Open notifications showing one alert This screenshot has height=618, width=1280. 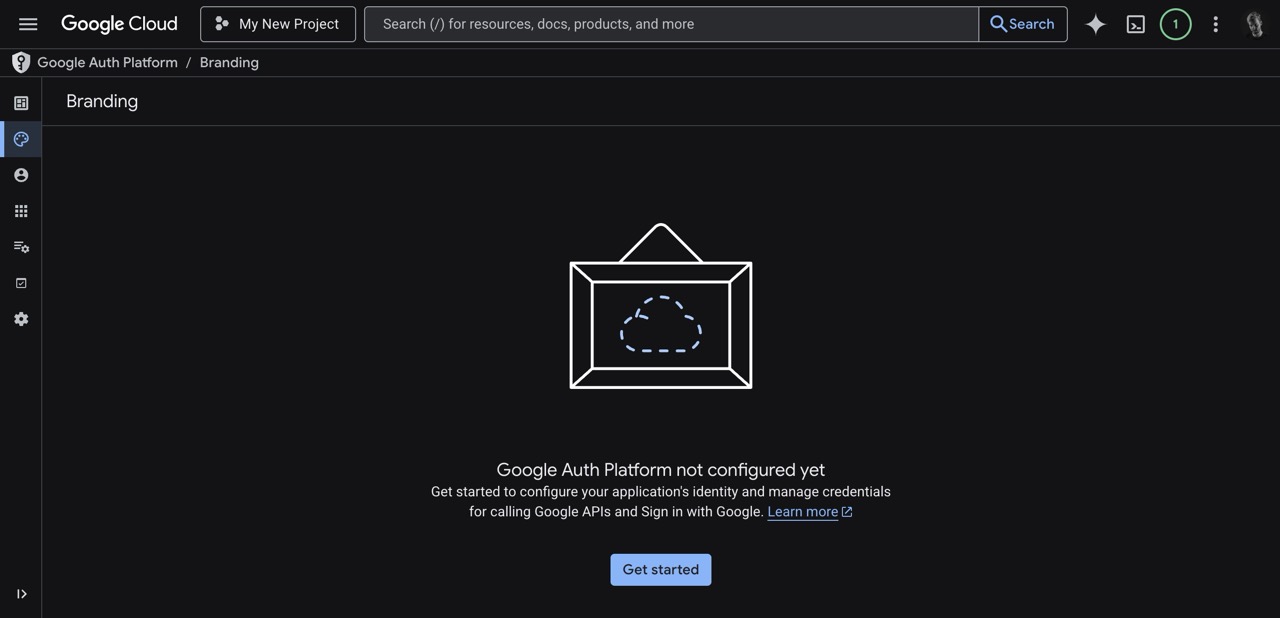pos(1175,23)
